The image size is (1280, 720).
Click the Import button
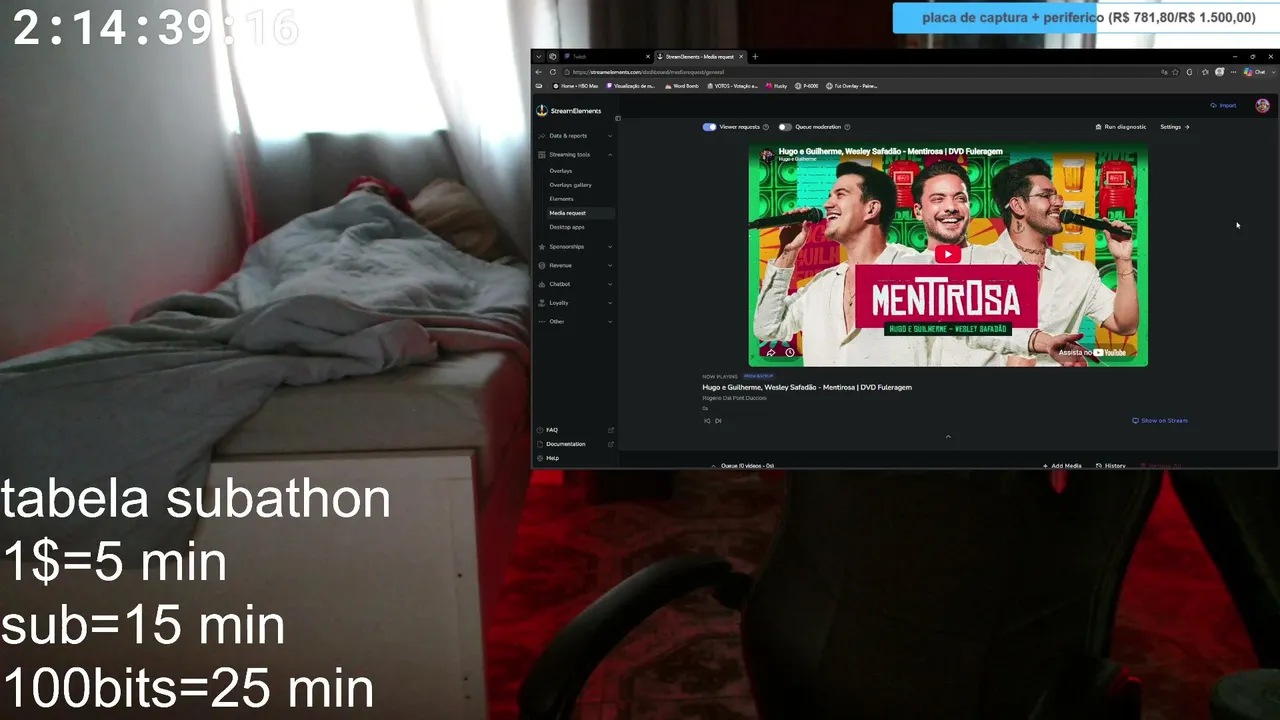click(x=1223, y=105)
